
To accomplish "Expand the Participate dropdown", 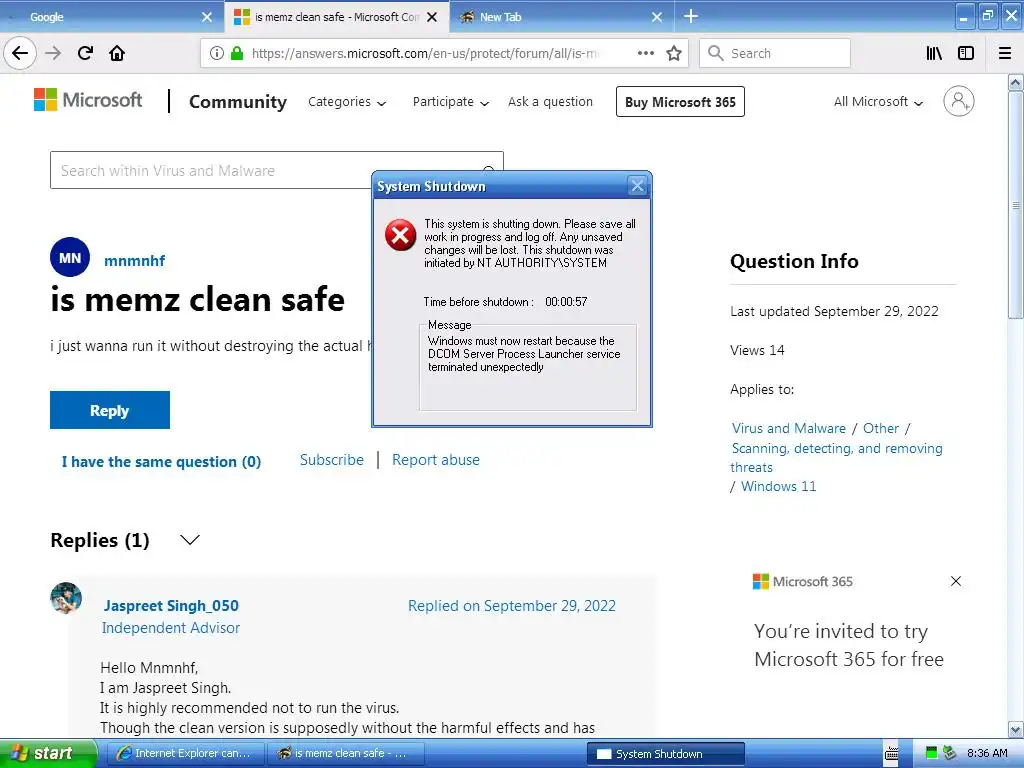I will pyautogui.click(x=451, y=102).
